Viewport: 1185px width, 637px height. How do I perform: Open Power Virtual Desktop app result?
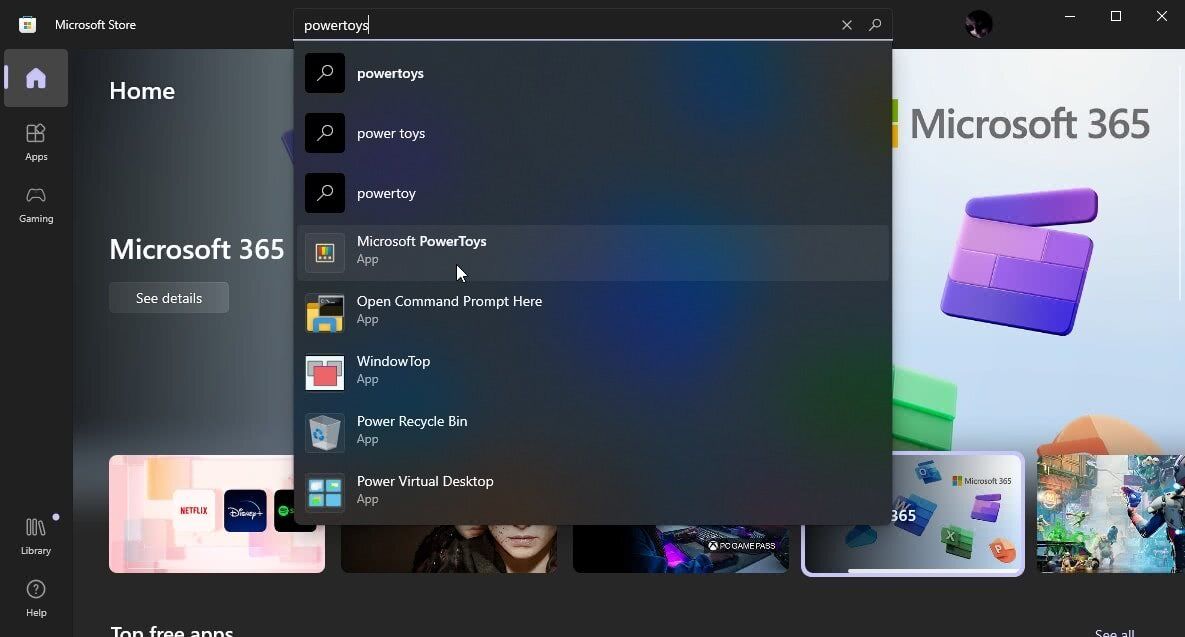pos(592,492)
